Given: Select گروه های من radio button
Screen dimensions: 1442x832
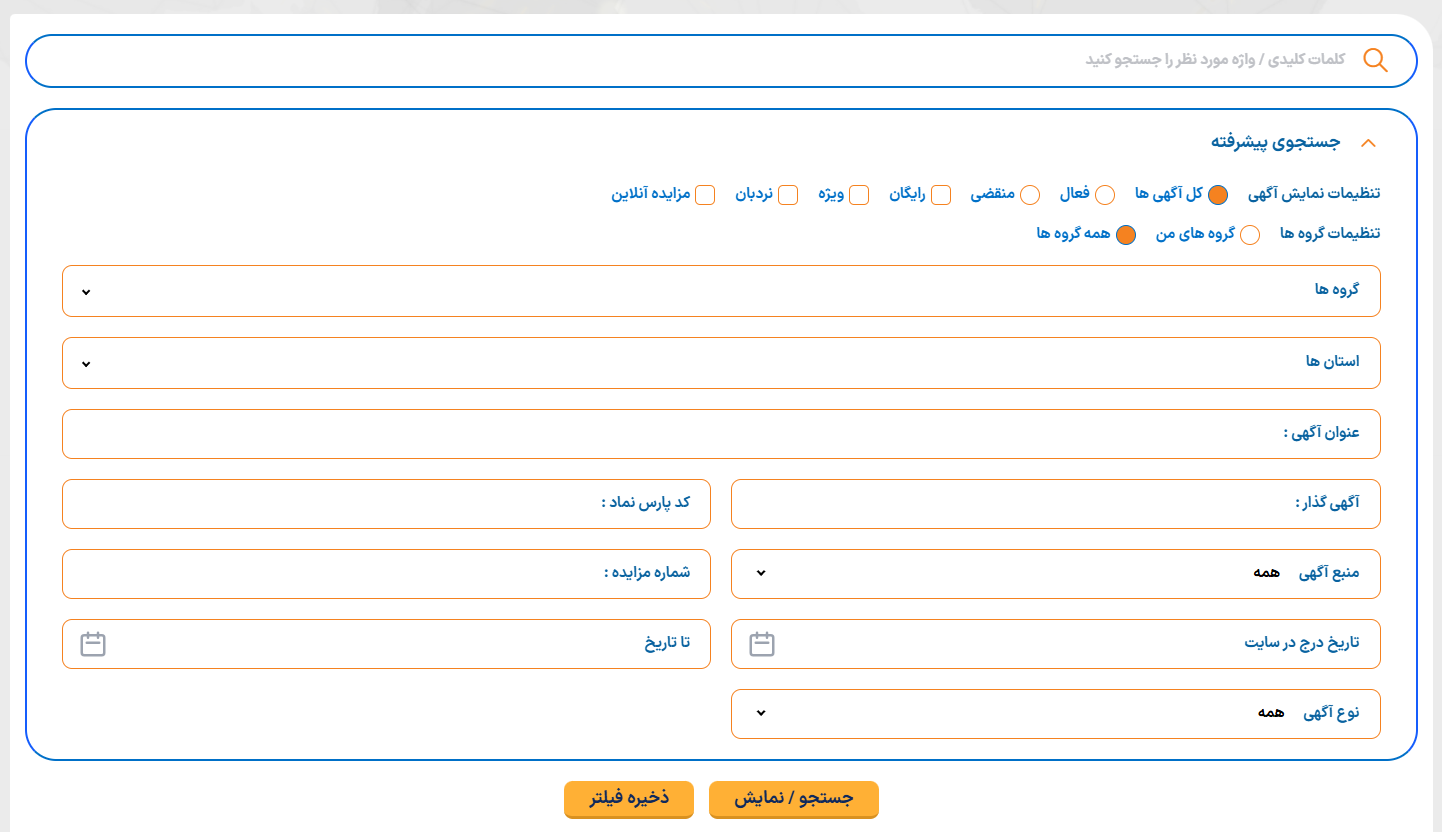Looking at the screenshot, I should tap(1250, 235).
